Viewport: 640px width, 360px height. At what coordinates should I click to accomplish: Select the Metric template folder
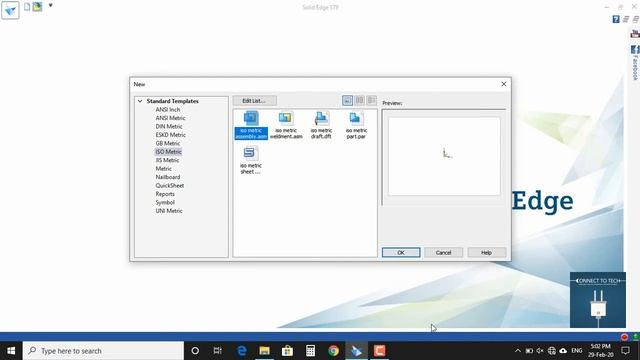[x=163, y=169]
